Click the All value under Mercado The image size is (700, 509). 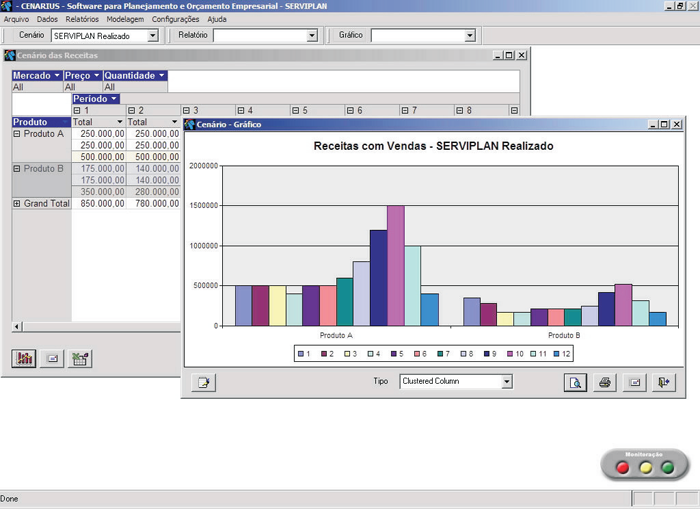coord(18,87)
